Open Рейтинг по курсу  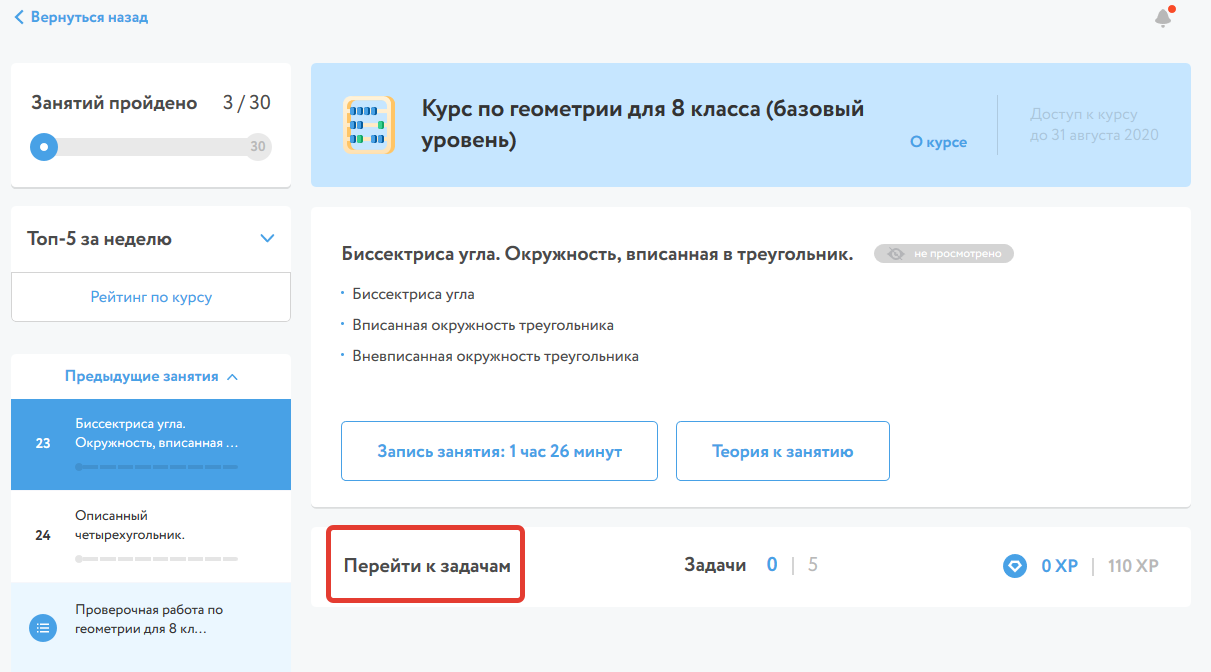click(151, 297)
